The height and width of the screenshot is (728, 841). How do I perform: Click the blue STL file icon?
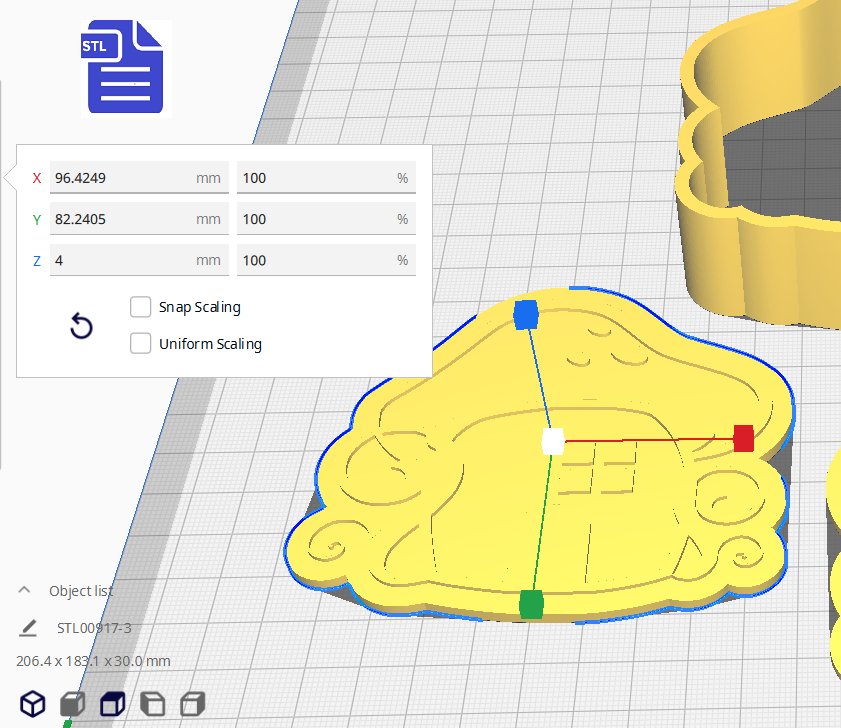126,67
